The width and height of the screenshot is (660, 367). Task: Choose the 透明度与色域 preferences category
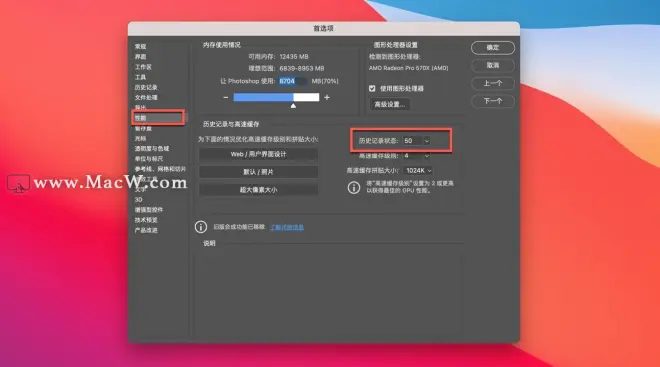(152, 149)
